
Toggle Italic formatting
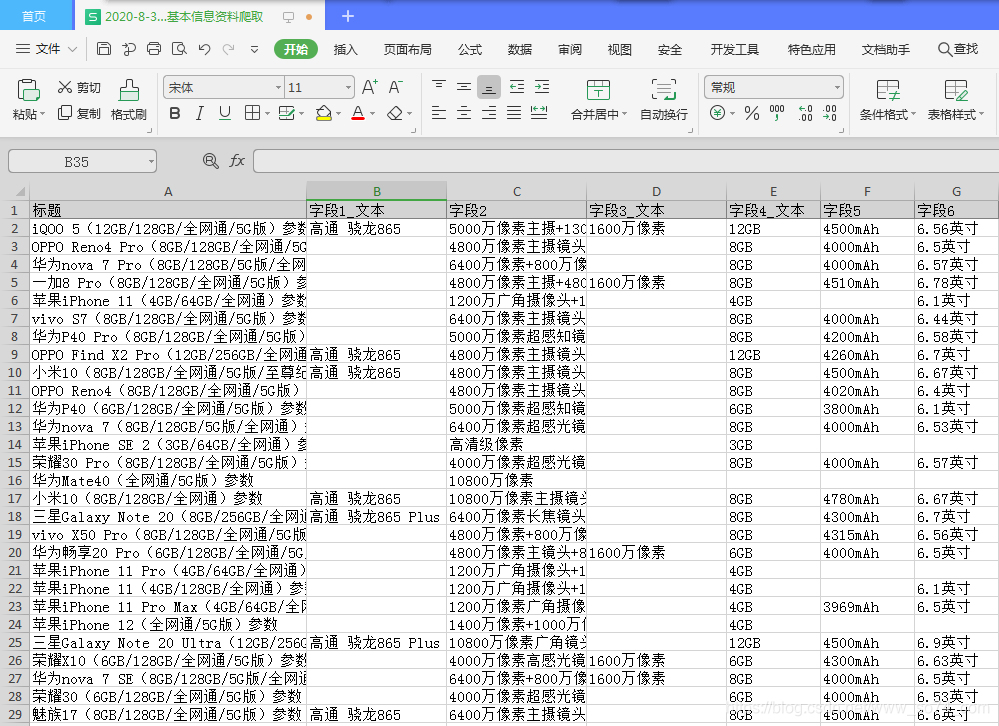point(199,113)
